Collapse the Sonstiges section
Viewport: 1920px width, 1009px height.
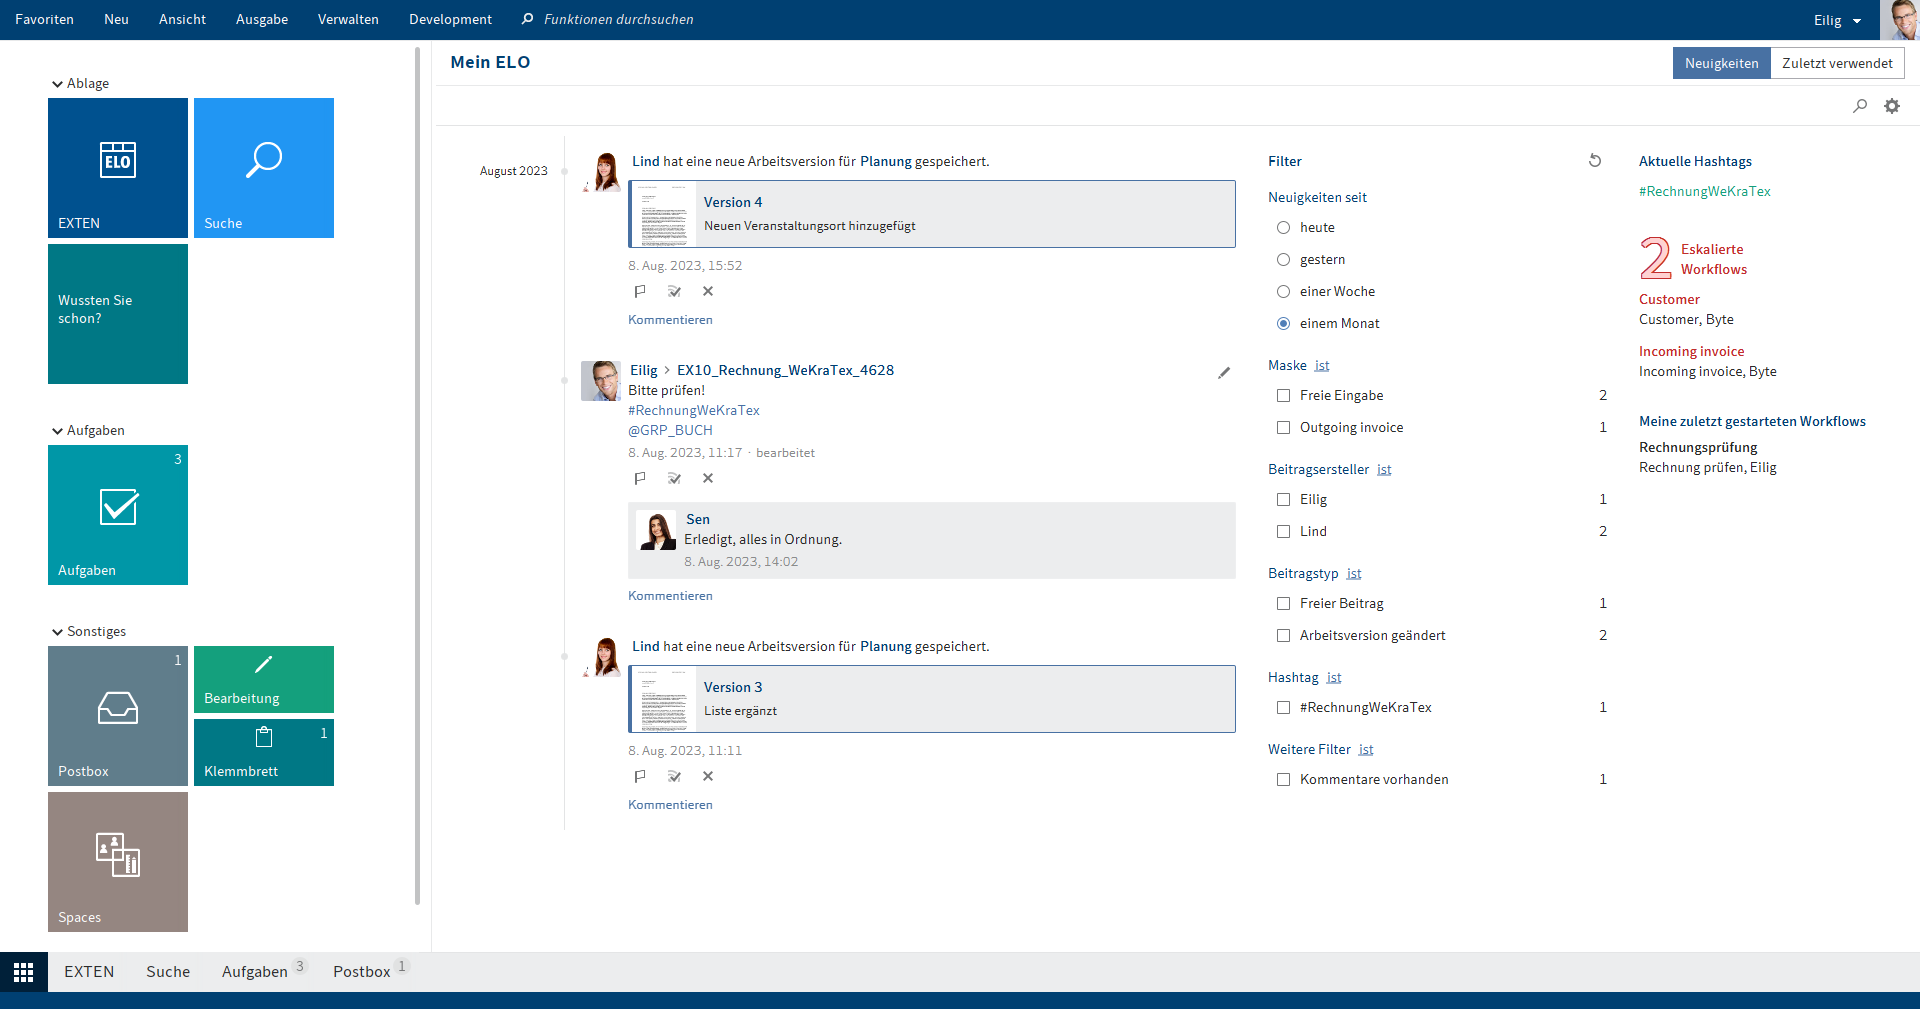(x=58, y=632)
